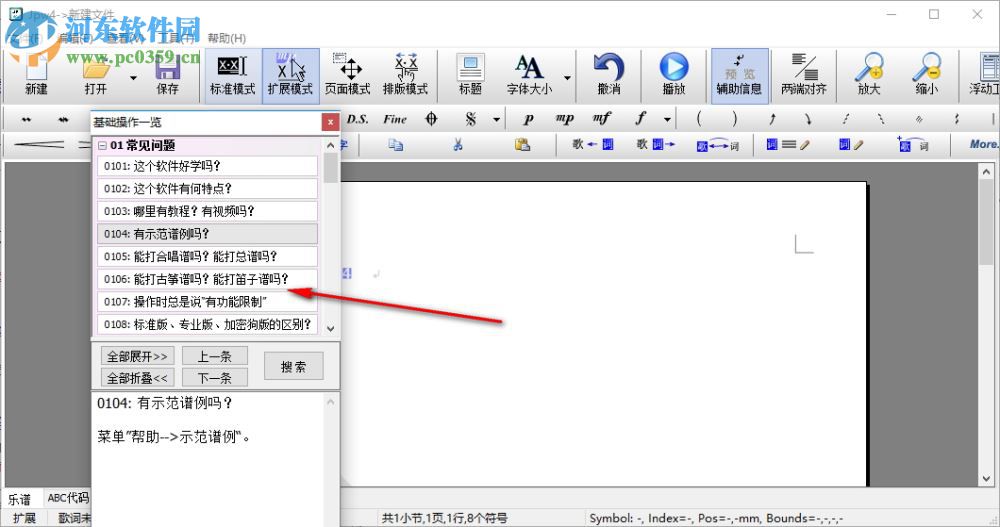This screenshot has height=527, width=1000.
Task: Switch to 排版模式 layout mode
Action: (405, 75)
